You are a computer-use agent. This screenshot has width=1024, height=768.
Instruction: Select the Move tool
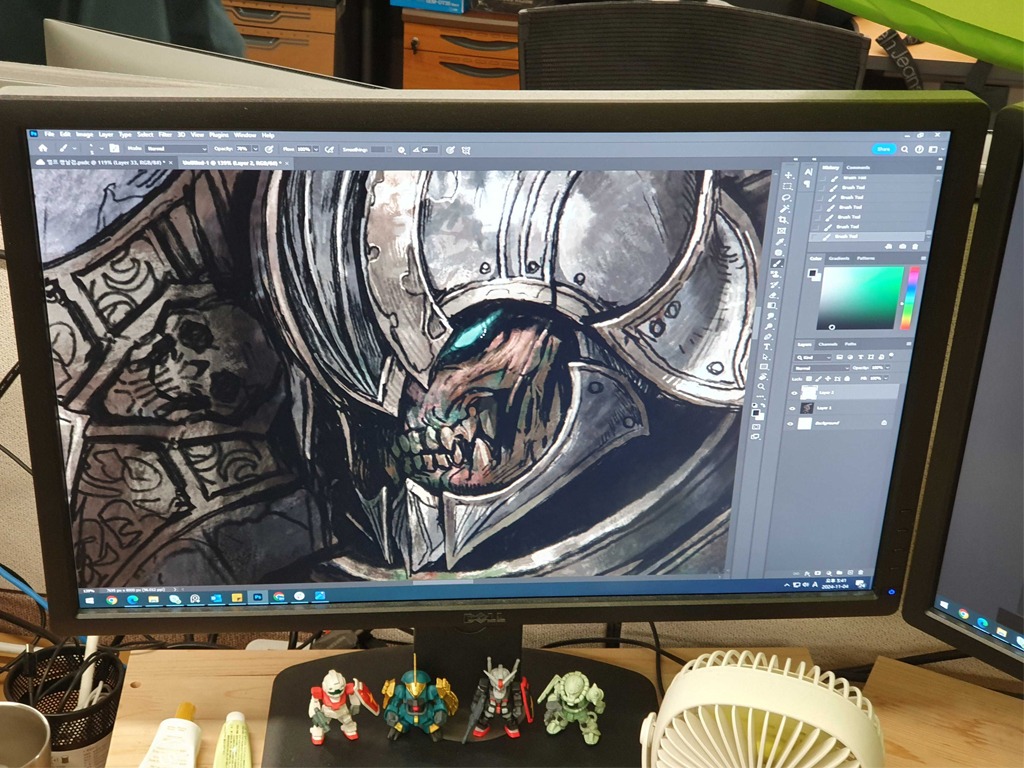[x=787, y=175]
